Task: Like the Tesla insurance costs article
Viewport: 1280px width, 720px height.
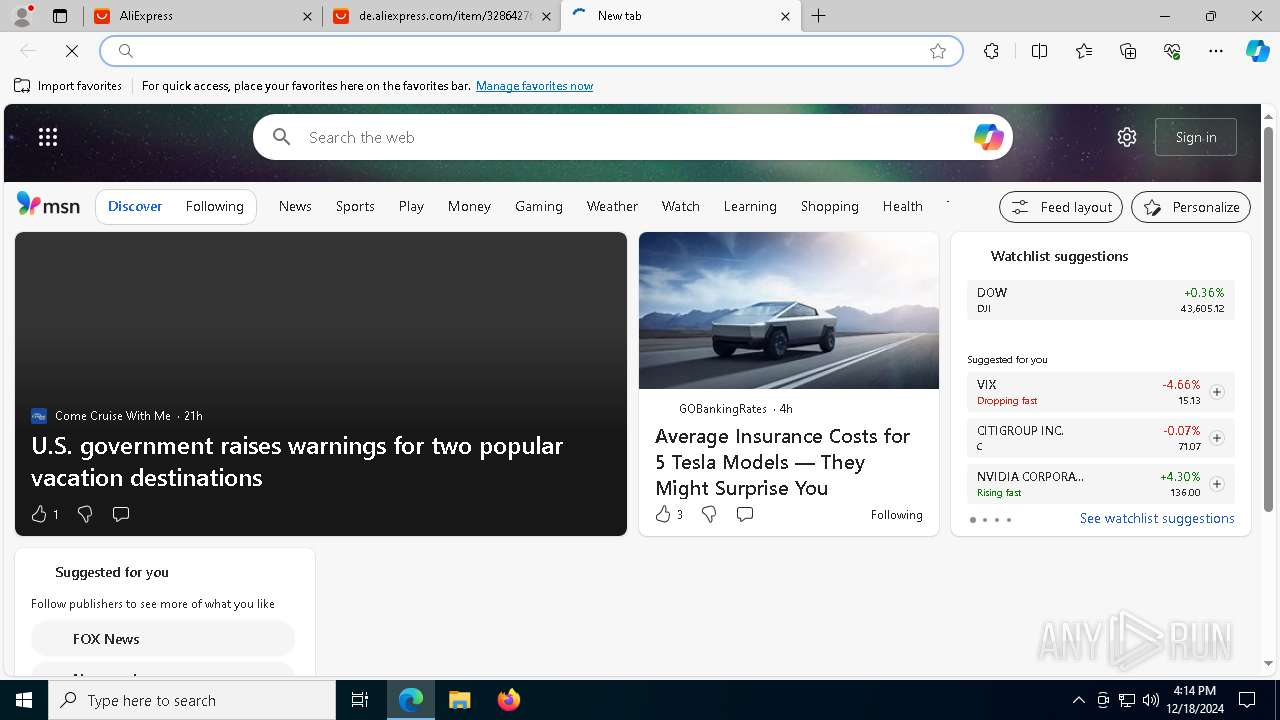Action: click(668, 514)
